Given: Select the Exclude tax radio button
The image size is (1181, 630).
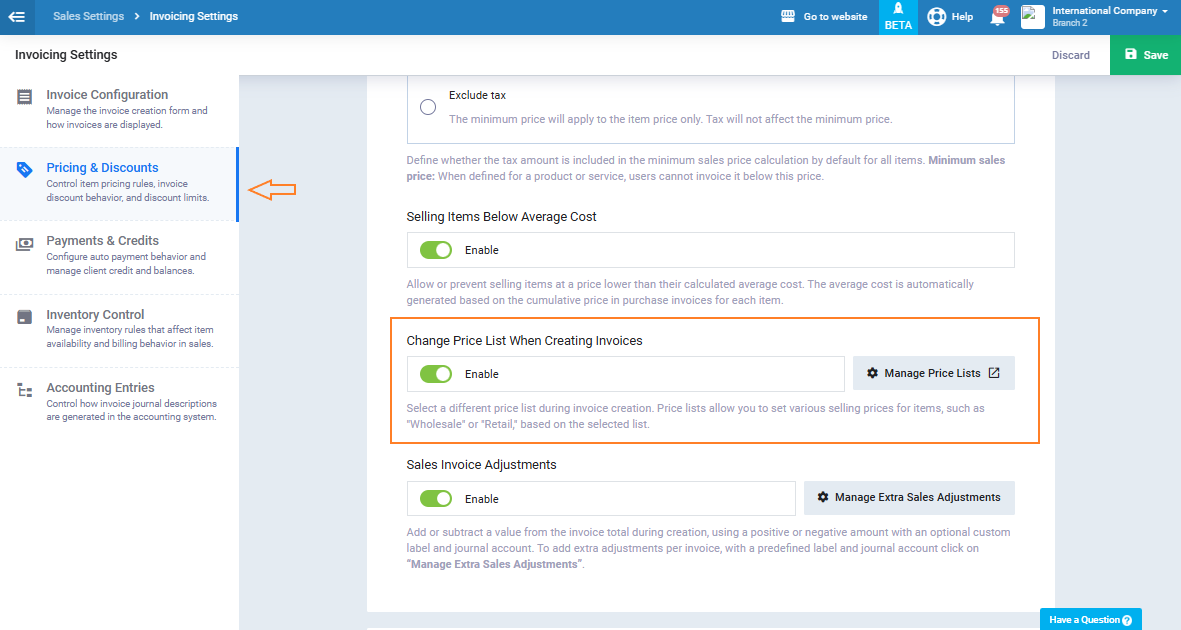Looking at the screenshot, I should (428, 107).
